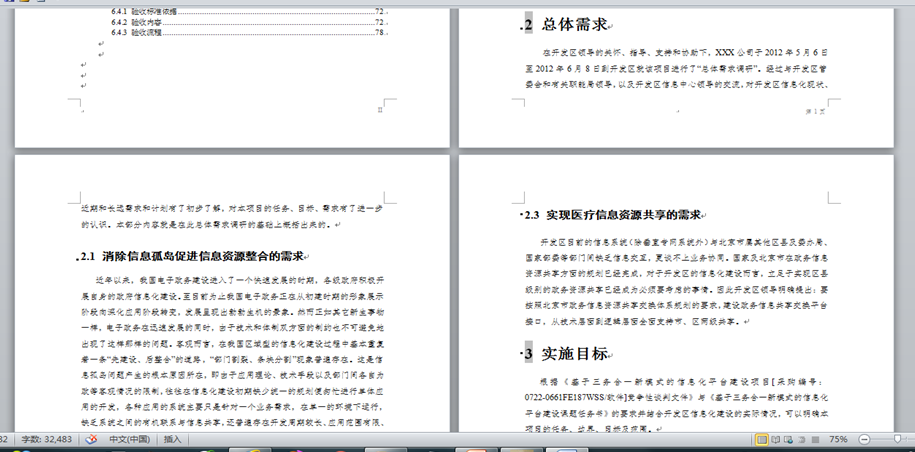Screen dimensions: 915x452
Task: Click the heading .2 总体需求
Action: tap(566, 24)
